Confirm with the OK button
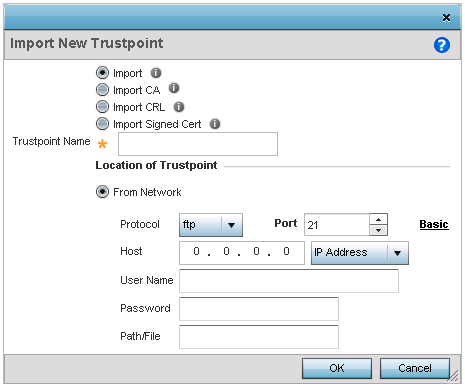465x387 pixels. pyautogui.click(x=337, y=368)
